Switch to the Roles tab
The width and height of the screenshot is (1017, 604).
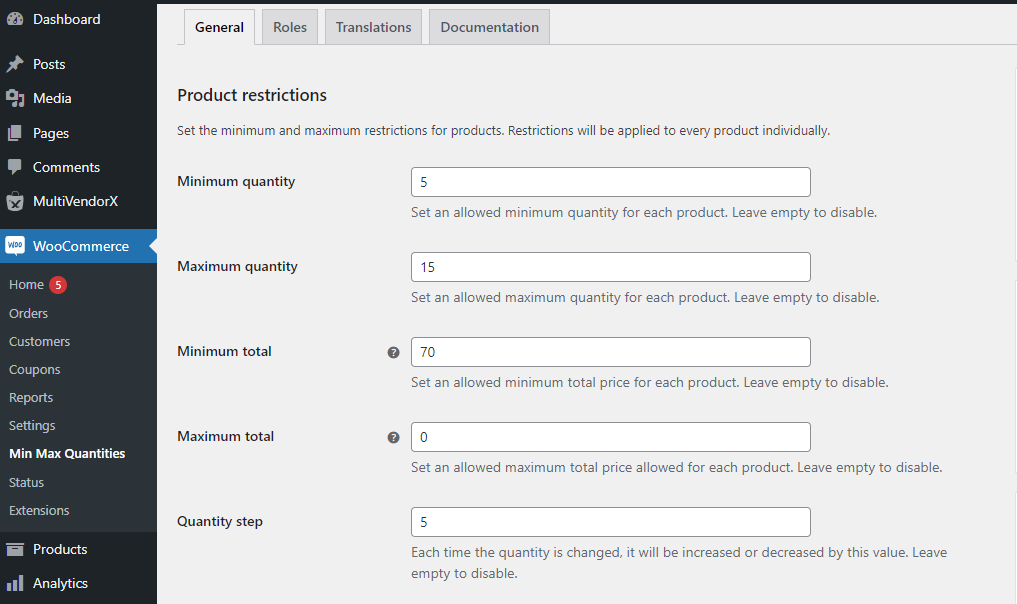pos(290,27)
